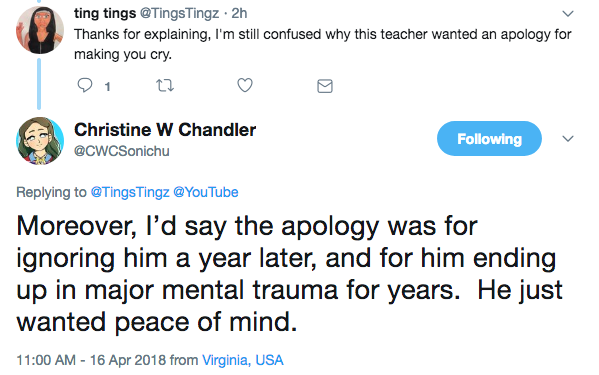Open the Christine W Chandler display name
Viewport: 599px width, 375px height.
coord(165,130)
